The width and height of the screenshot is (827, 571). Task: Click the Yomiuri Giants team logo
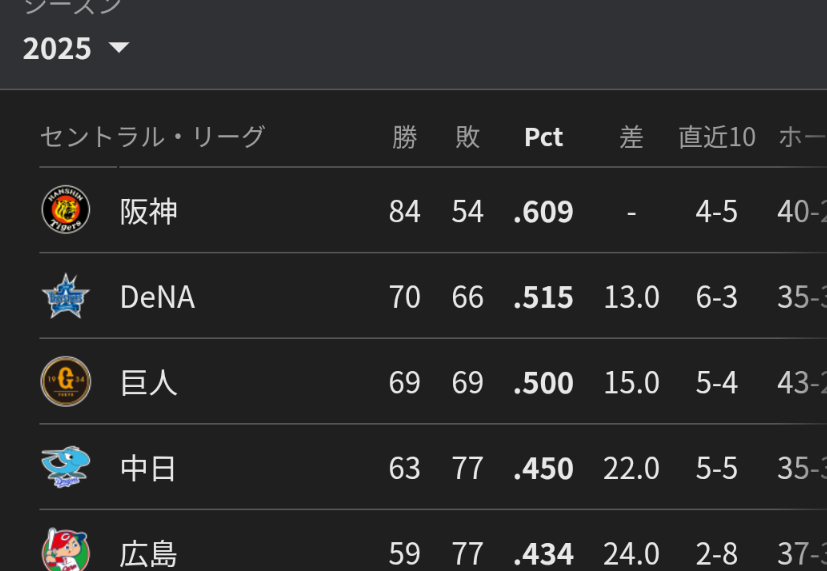[66, 382]
